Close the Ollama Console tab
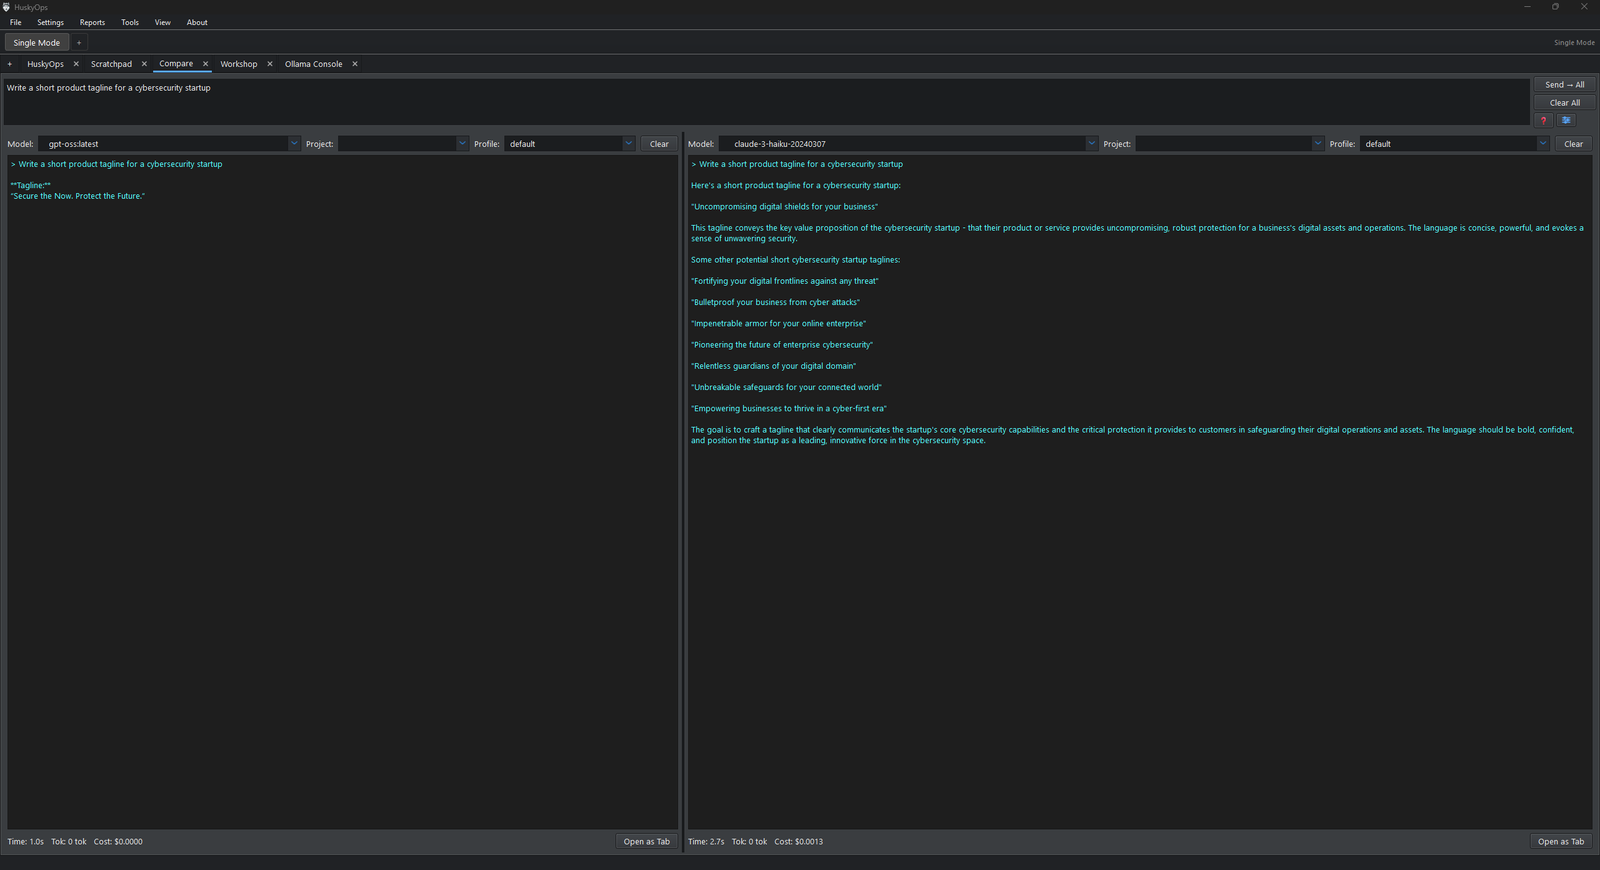This screenshot has width=1600, height=870. (355, 64)
